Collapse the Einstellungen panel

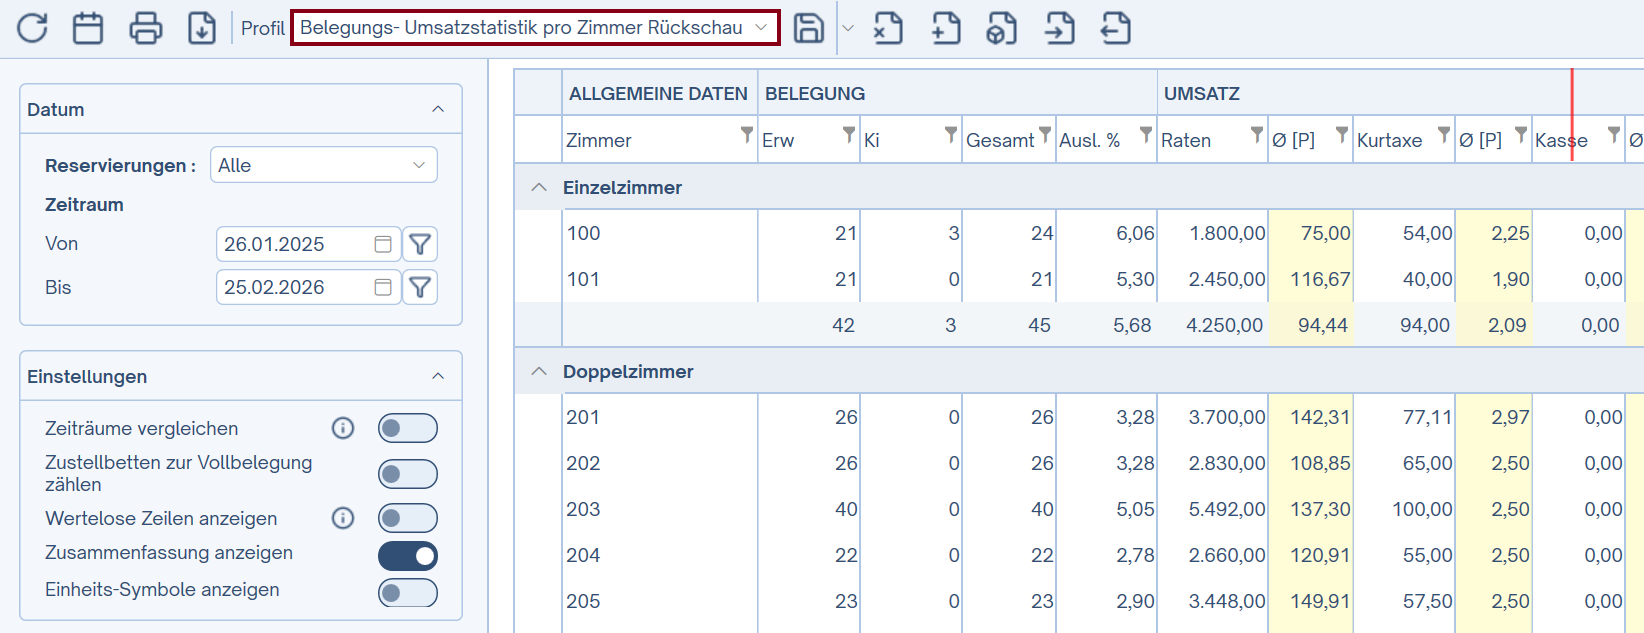point(438,376)
